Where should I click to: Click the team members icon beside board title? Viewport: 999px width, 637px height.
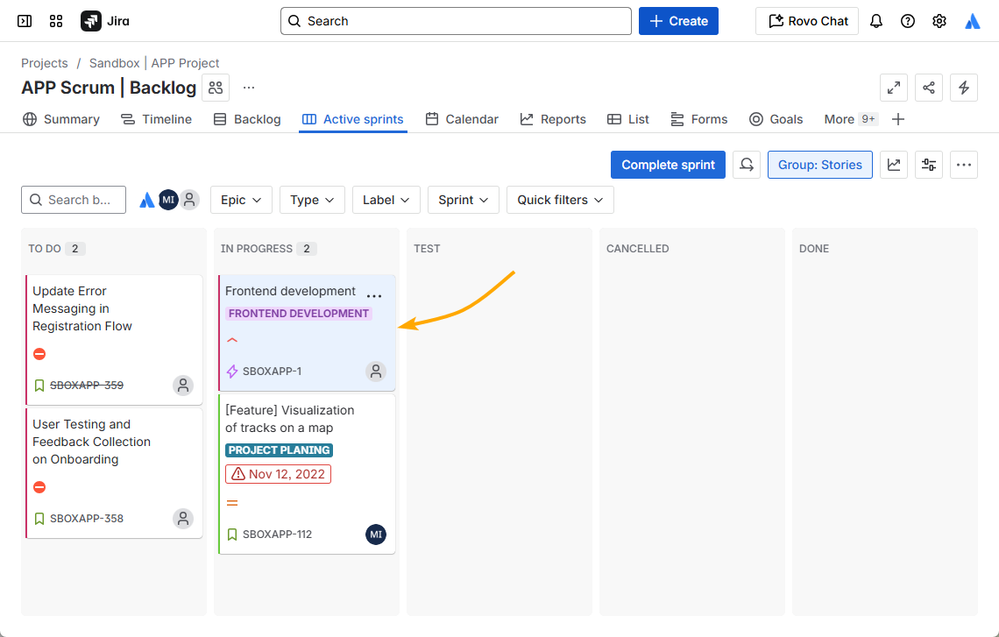coord(215,88)
